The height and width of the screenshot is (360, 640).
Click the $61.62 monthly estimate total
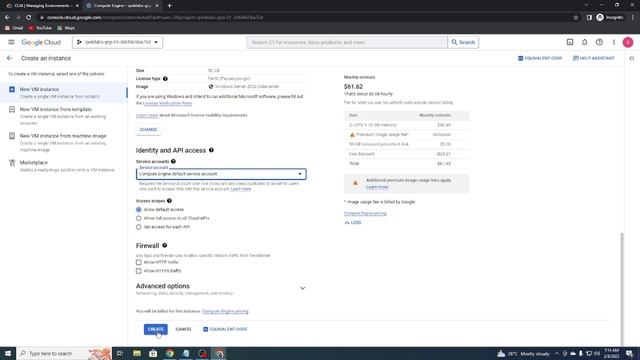(353, 87)
